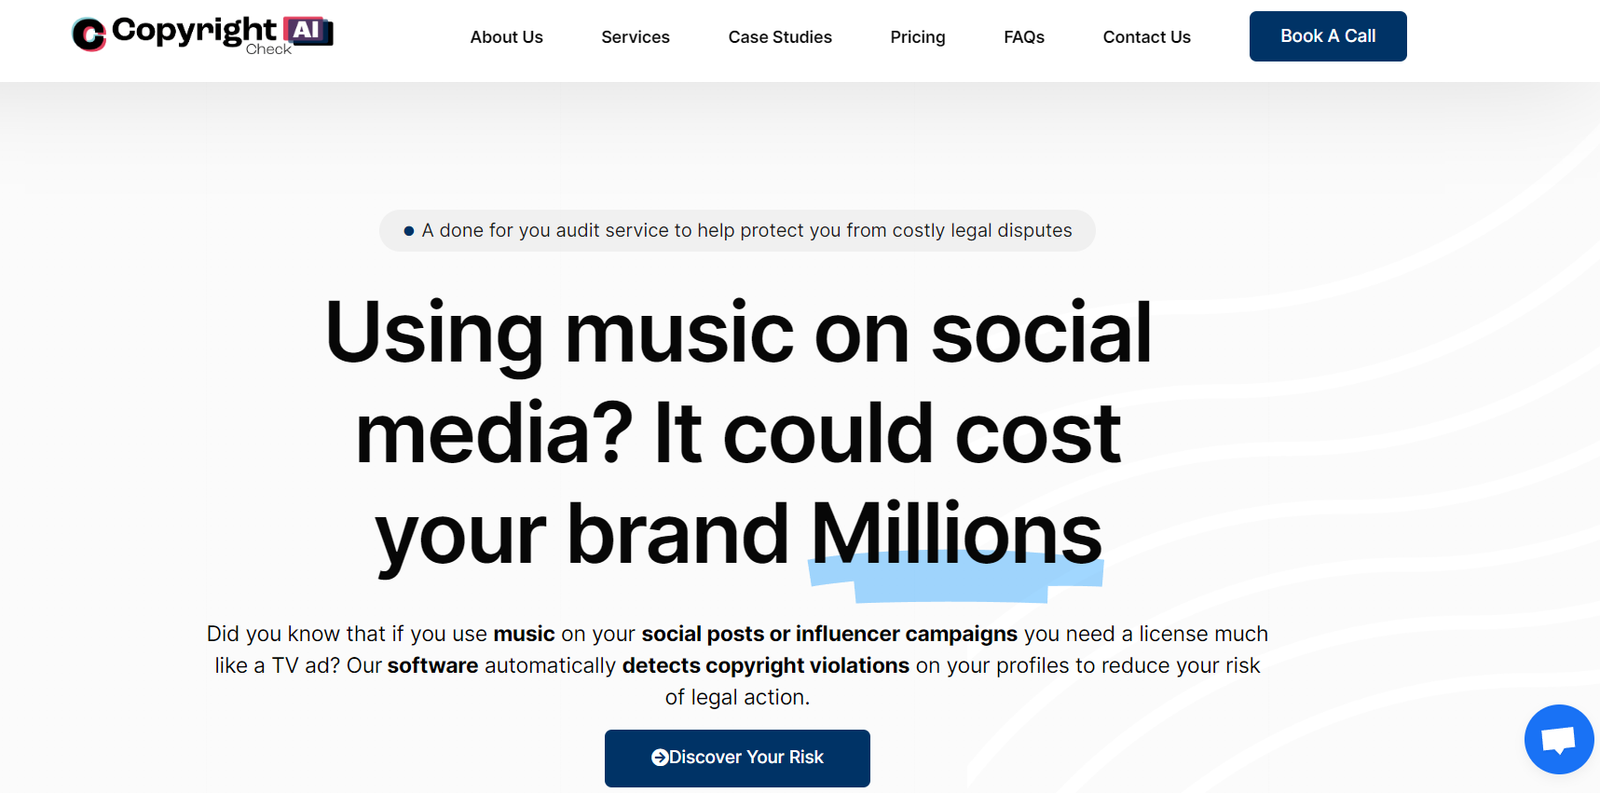Go to Contact Us
The height and width of the screenshot is (793, 1600).
point(1146,37)
